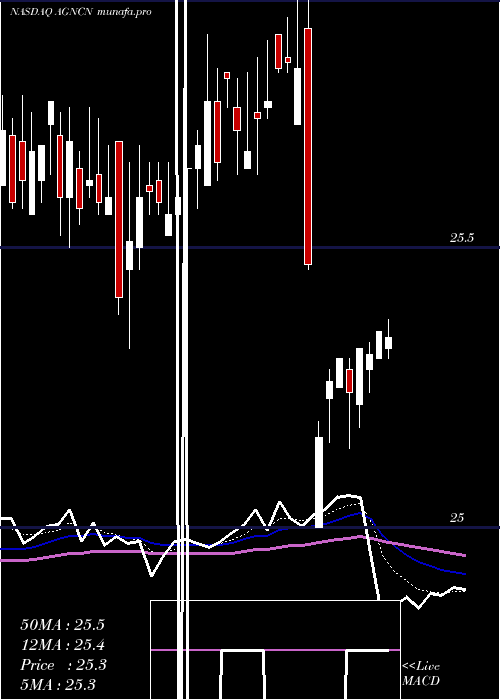This screenshot has height=700, width=500.
Task: Select the Price : 25.3 legend entry
Action: pyautogui.click(x=63, y=665)
